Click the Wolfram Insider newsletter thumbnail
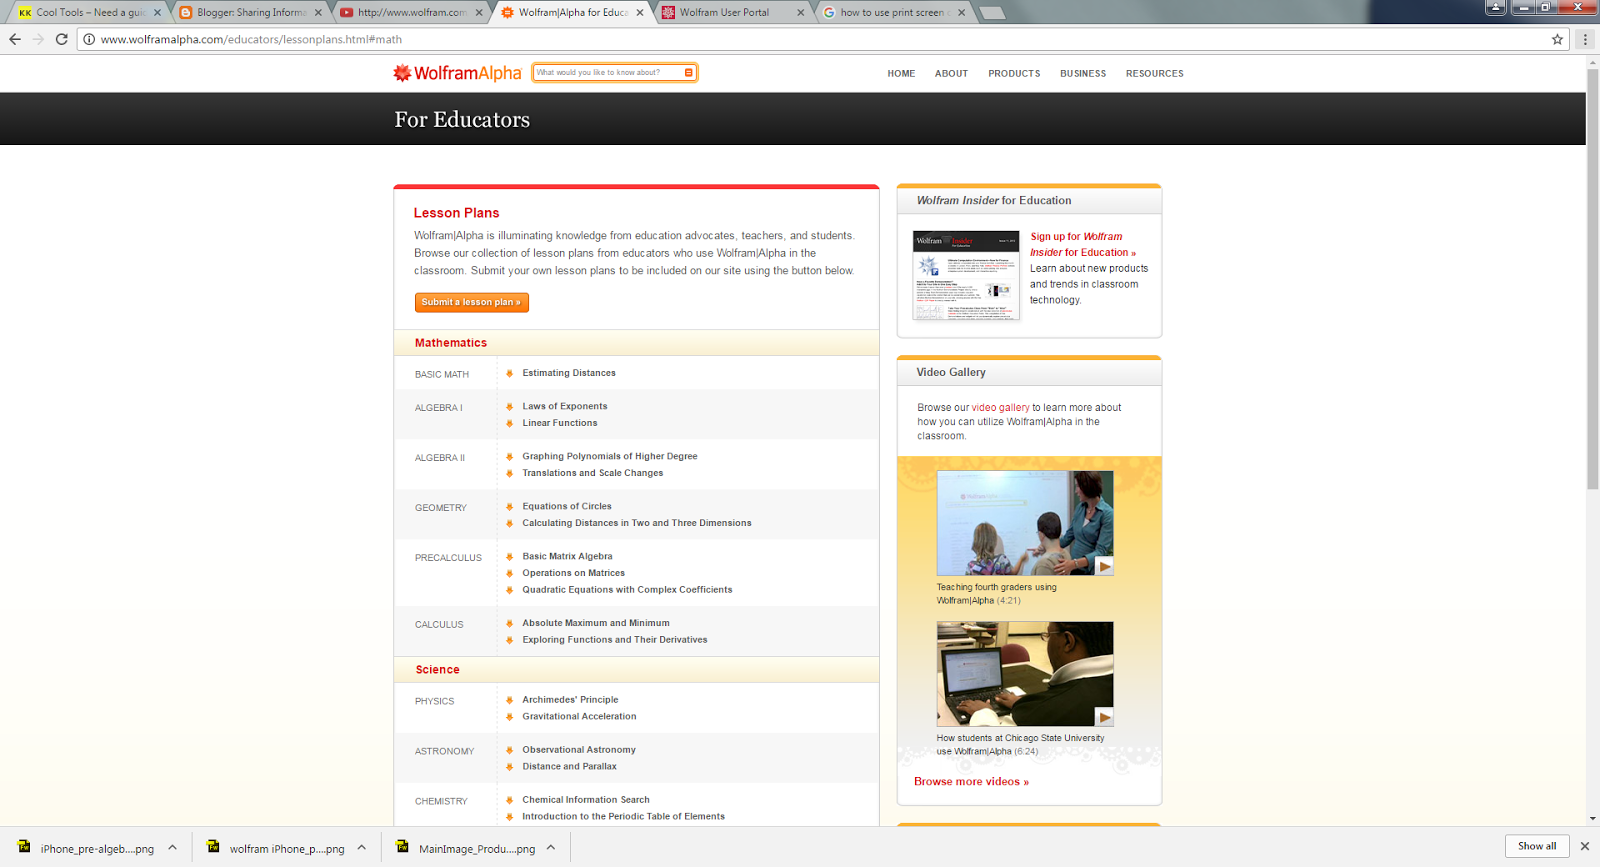This screenshot has height=867, width=1600. click(966, 275)
